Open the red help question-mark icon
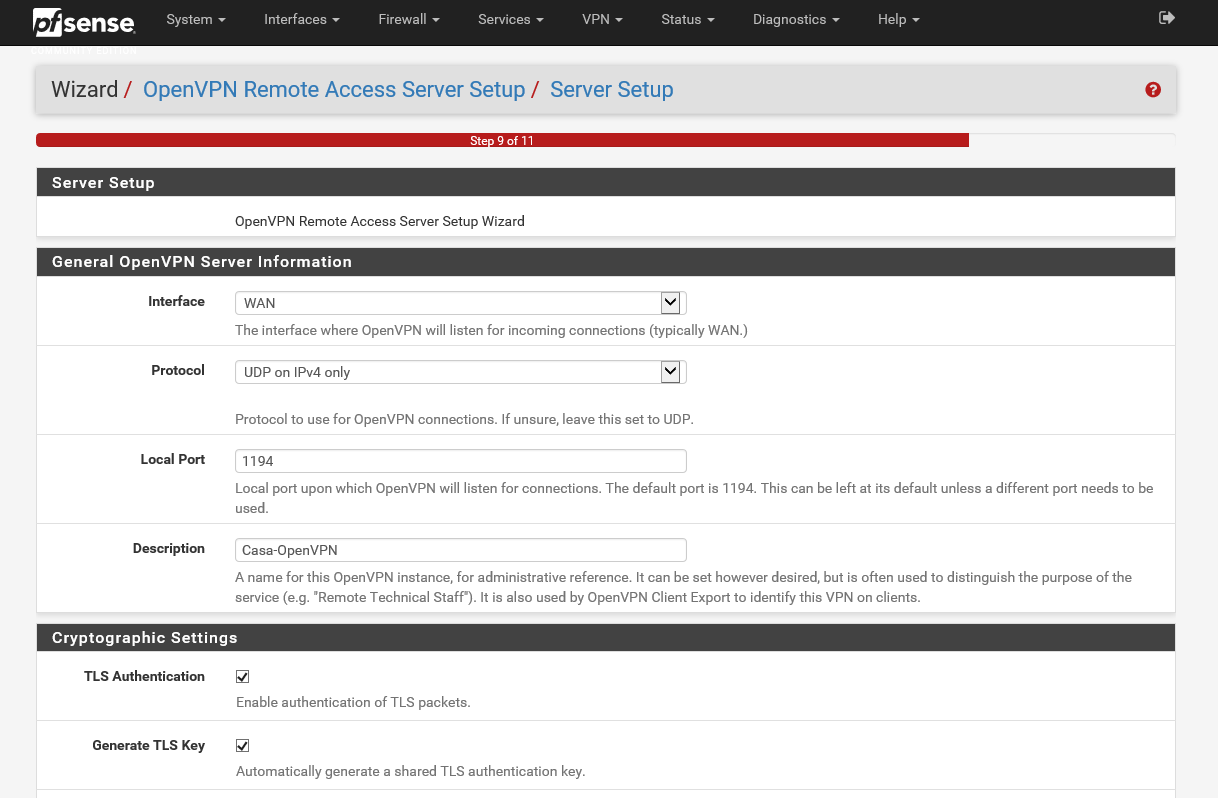 tap(1153, 90)
